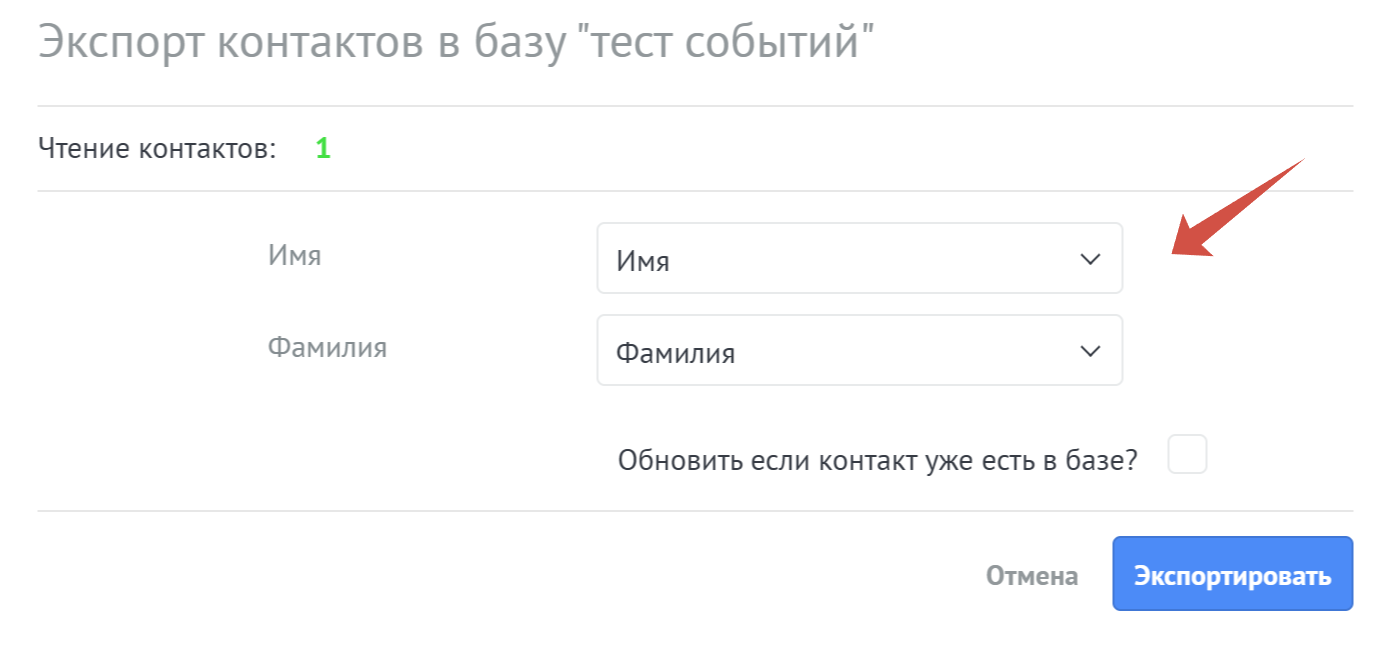Click the gray Фамилия field label on the left
This screenshot has height=651, width=1399.
coord(327,347)
